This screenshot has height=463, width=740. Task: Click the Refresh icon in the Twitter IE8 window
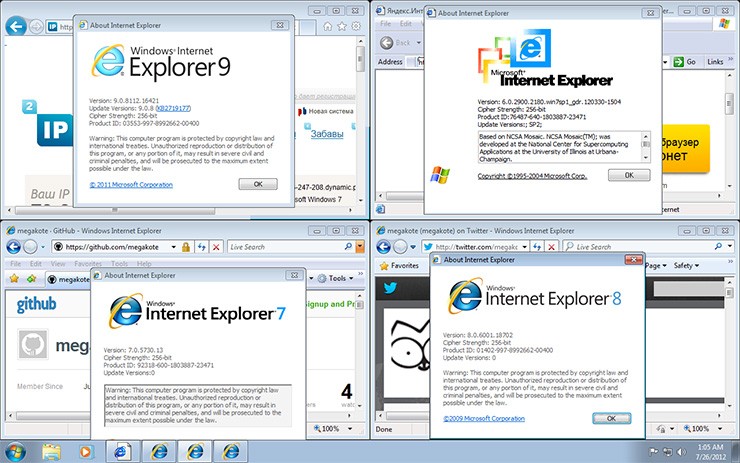(537, 246)
